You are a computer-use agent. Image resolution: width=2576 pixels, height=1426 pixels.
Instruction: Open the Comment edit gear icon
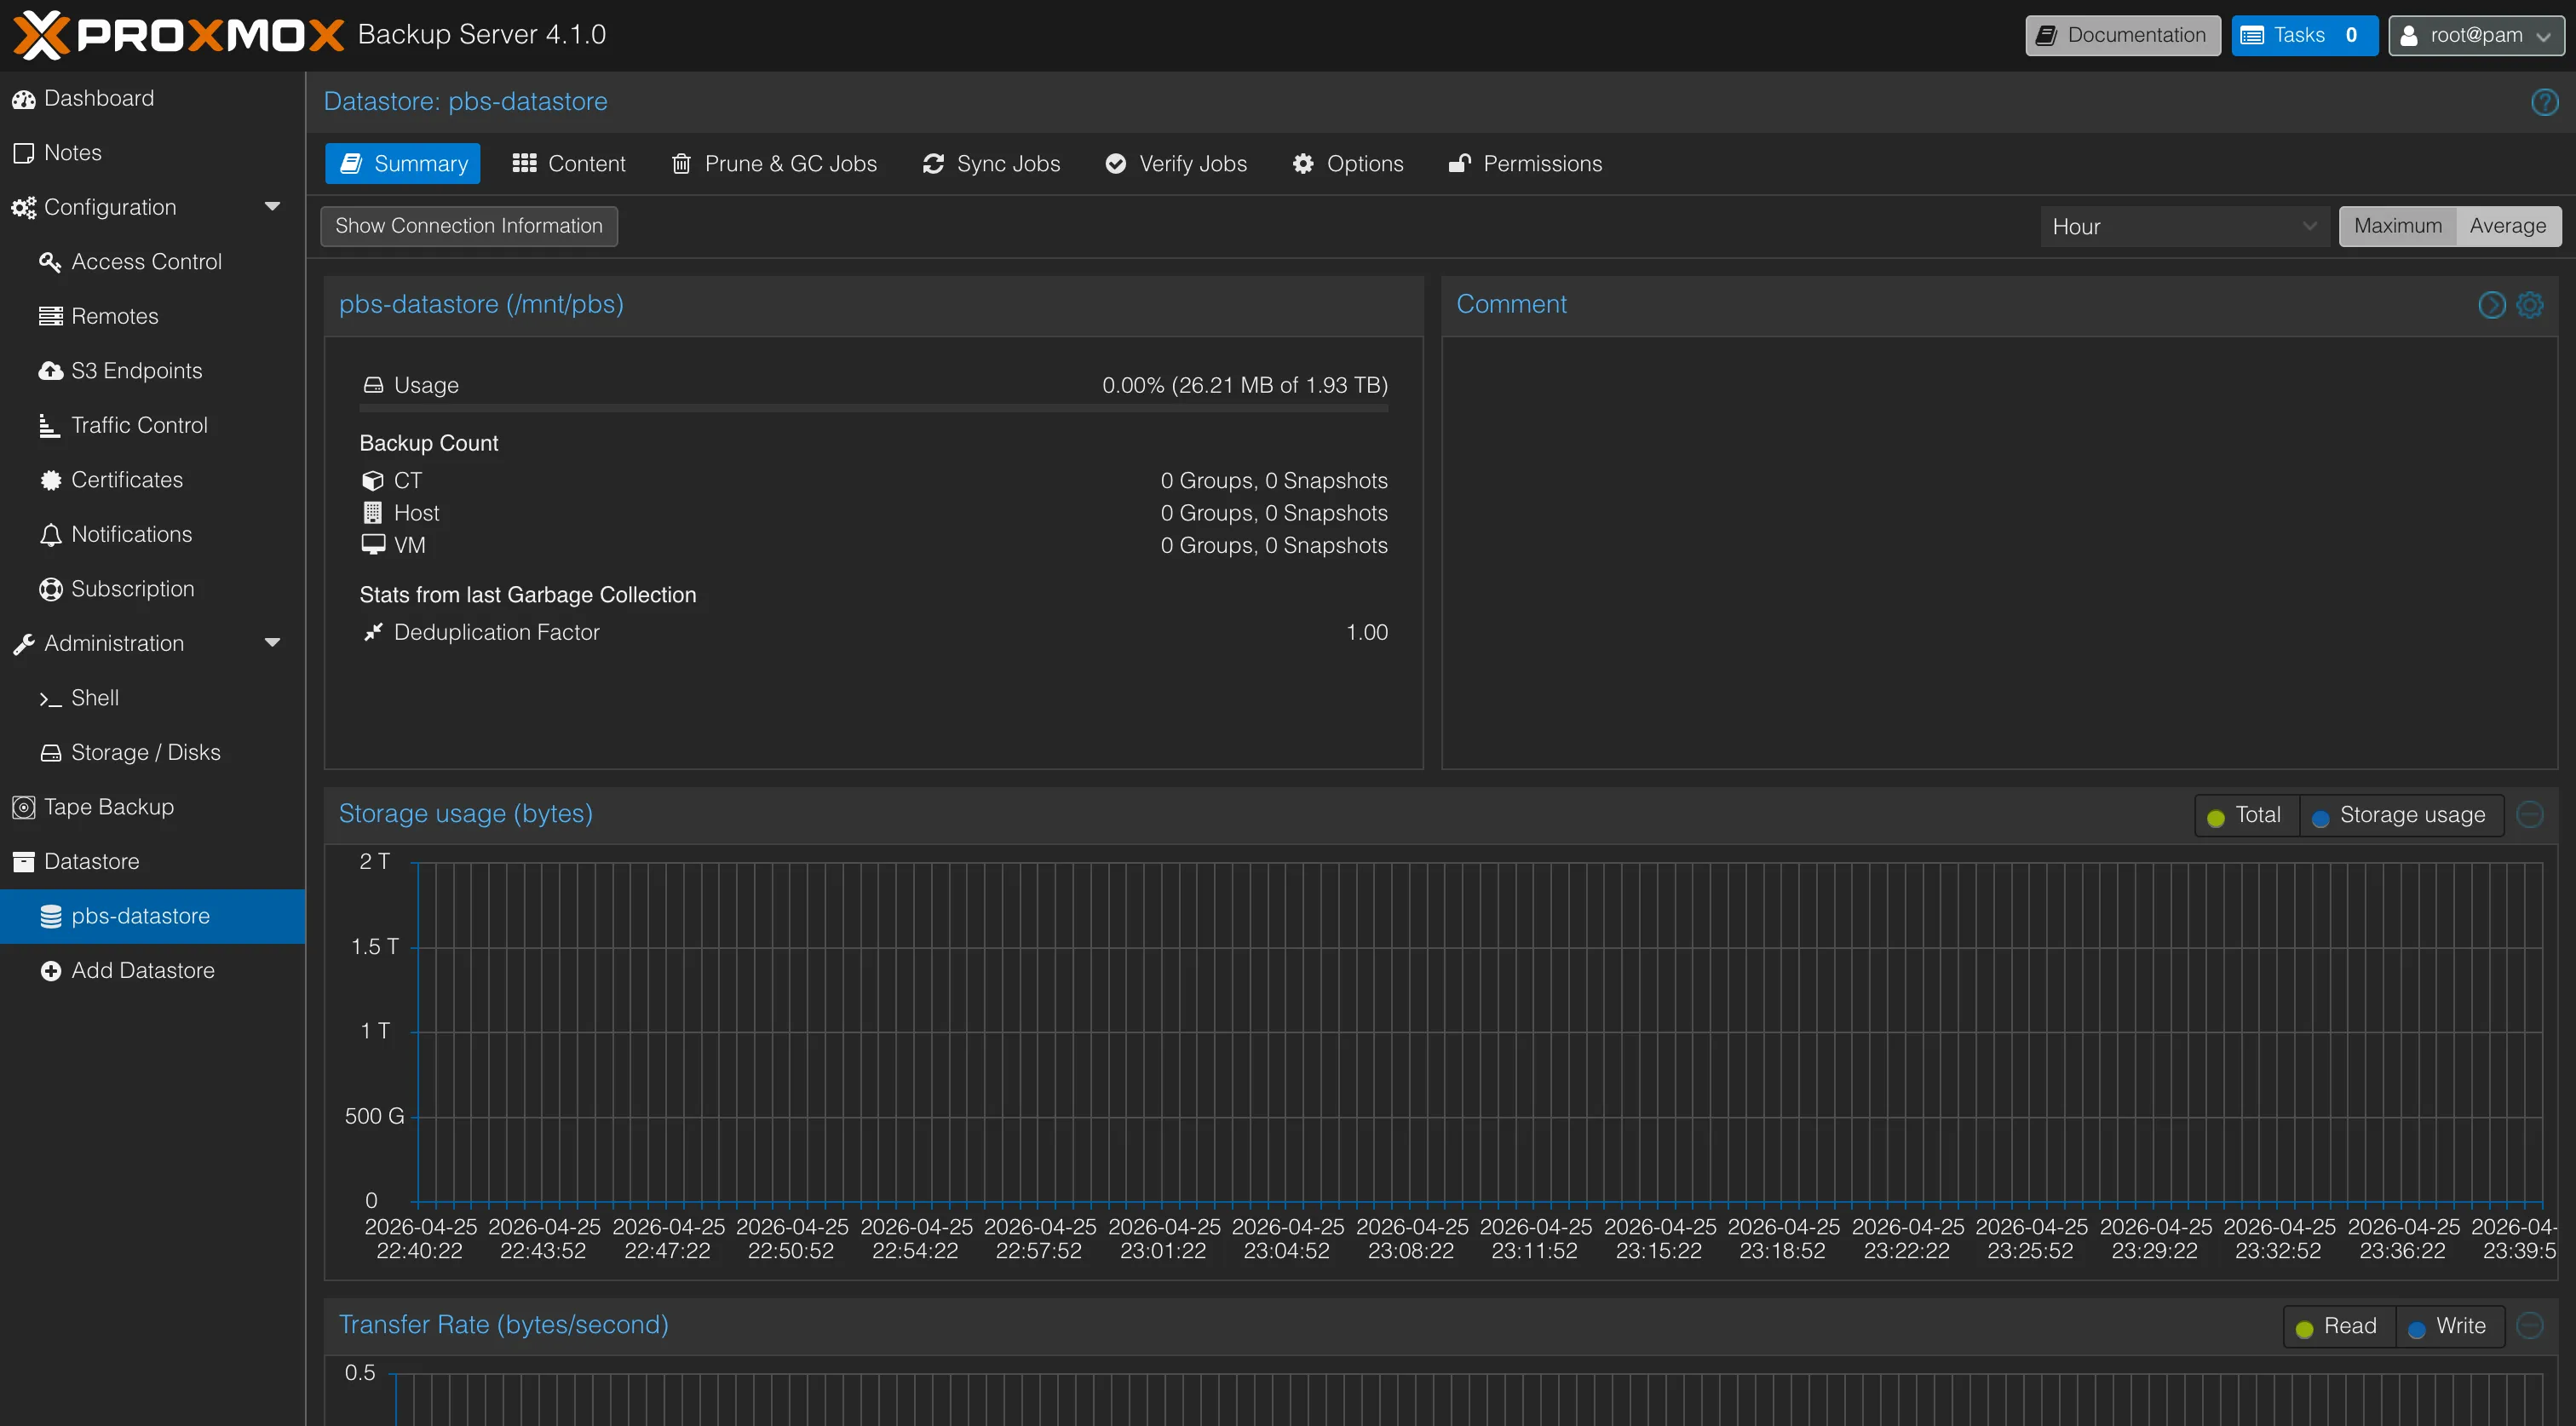[2530, 305]
